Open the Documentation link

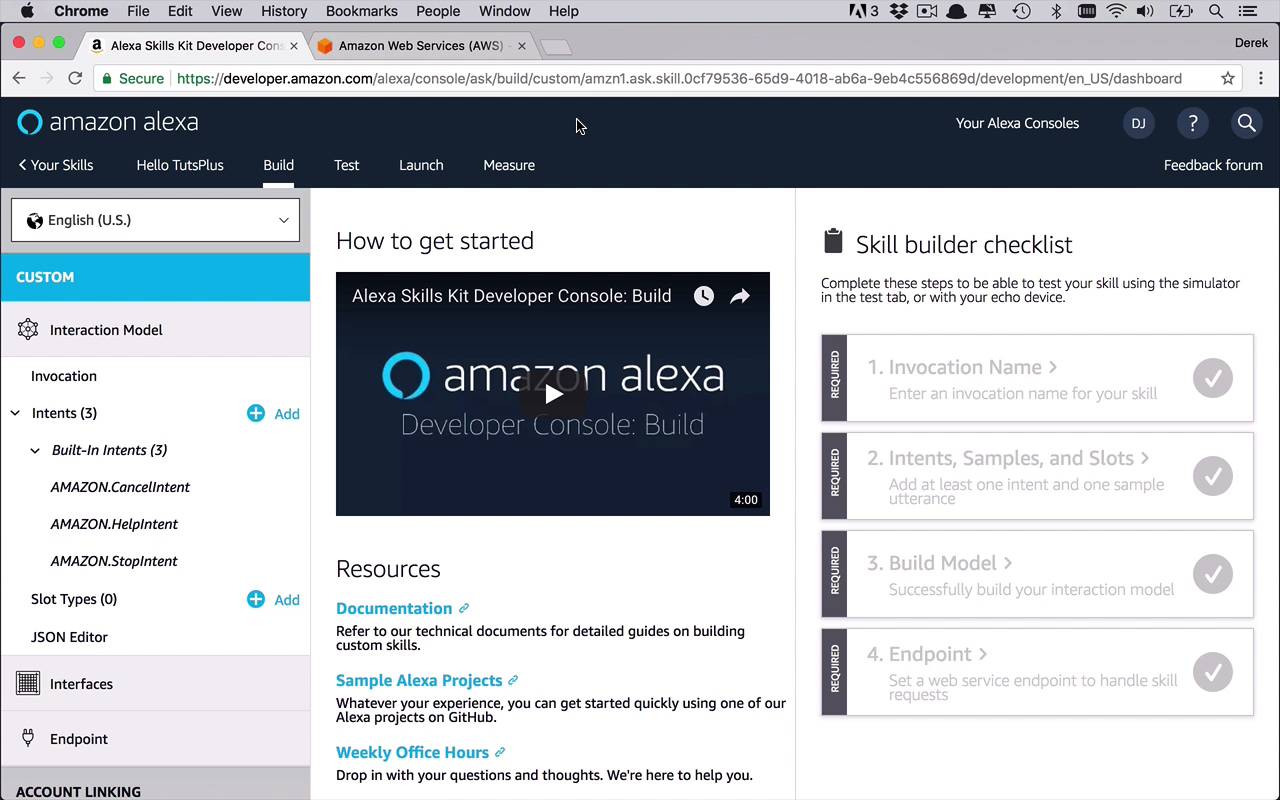coord(394,608)
